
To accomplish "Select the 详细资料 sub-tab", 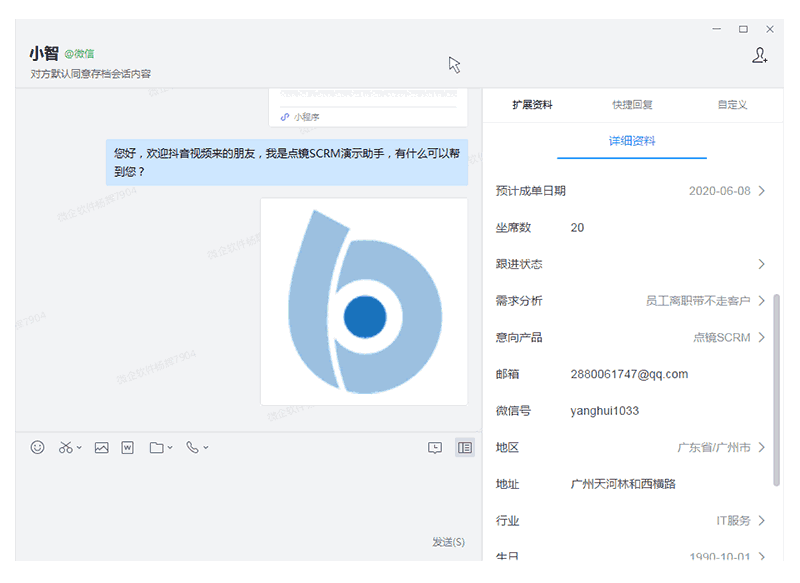I will (632, 141).
